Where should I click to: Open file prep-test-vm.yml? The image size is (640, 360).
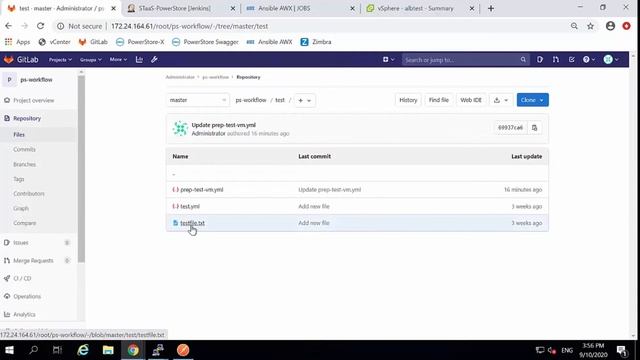click(x=202, y=190)
